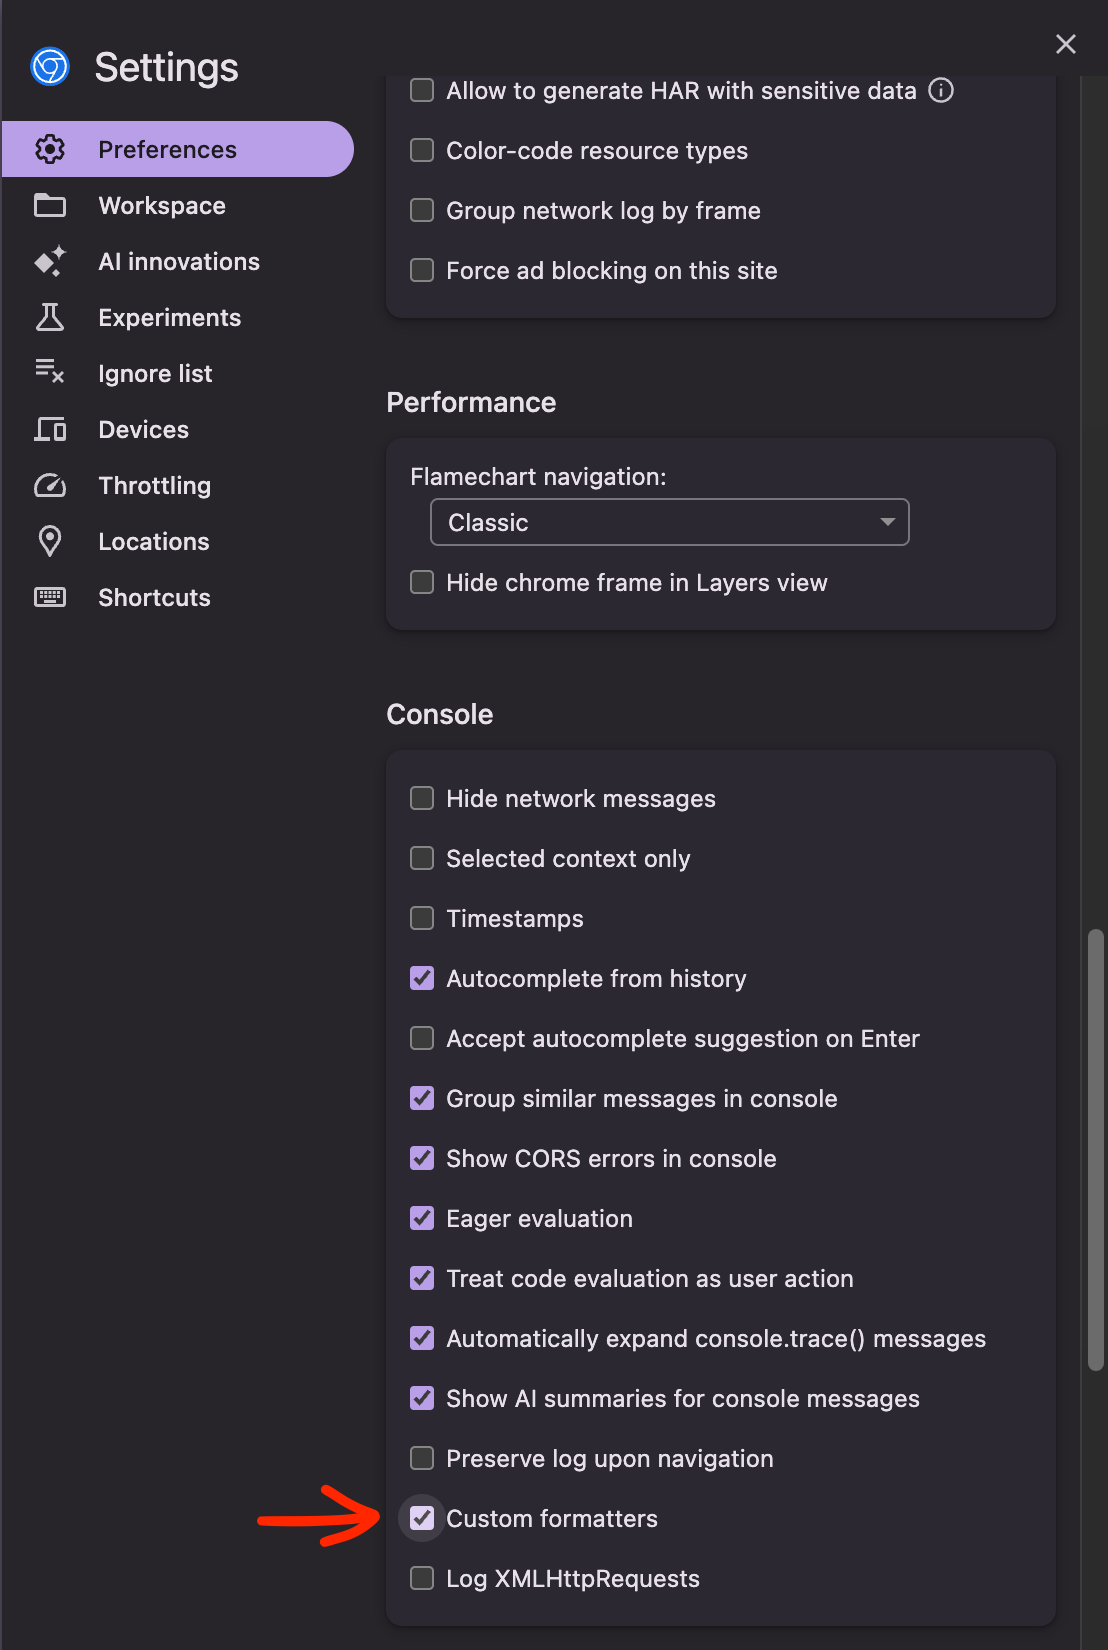Open the Flamechart navigation dropdown
This screenshot has width=1108, height=1650.
pos(669,522)
